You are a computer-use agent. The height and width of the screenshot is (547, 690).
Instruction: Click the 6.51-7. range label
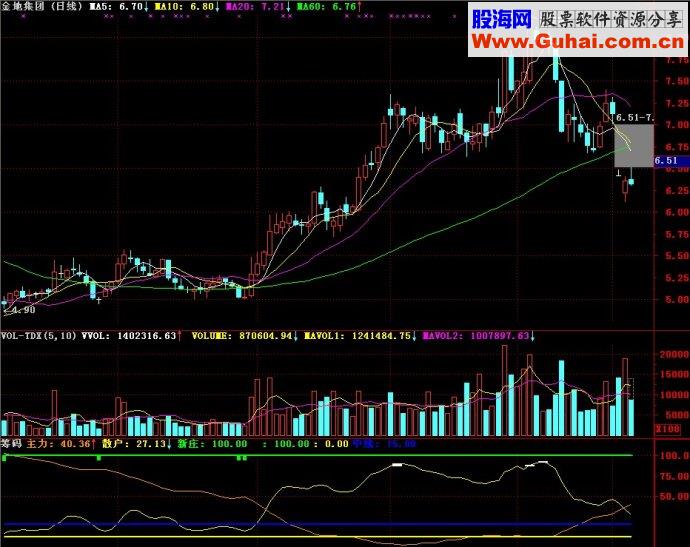[x=635, y=117]
